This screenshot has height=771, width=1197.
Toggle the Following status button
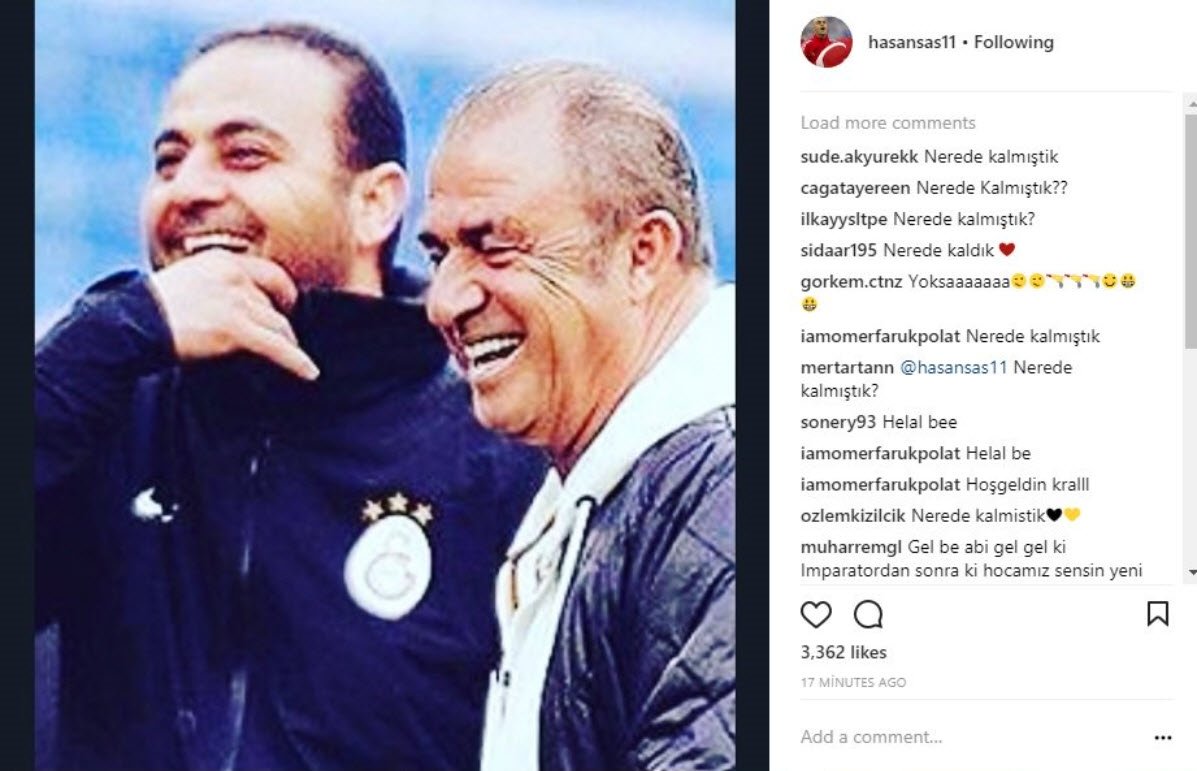(1013, 42)
